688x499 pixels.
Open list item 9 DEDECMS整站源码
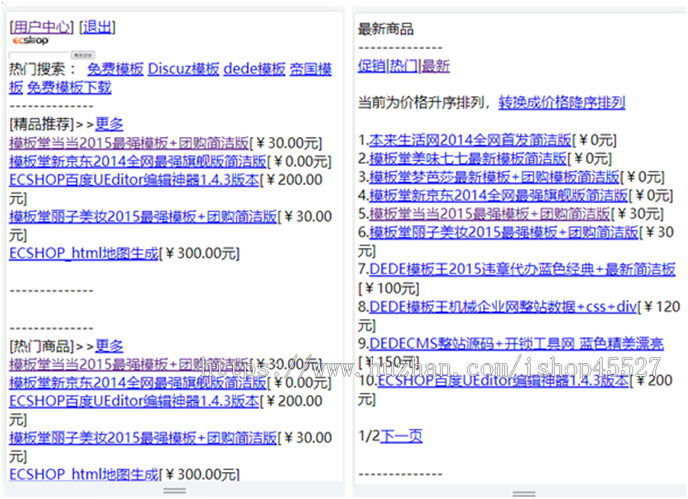pyautogui.click(x=517, y=343)
